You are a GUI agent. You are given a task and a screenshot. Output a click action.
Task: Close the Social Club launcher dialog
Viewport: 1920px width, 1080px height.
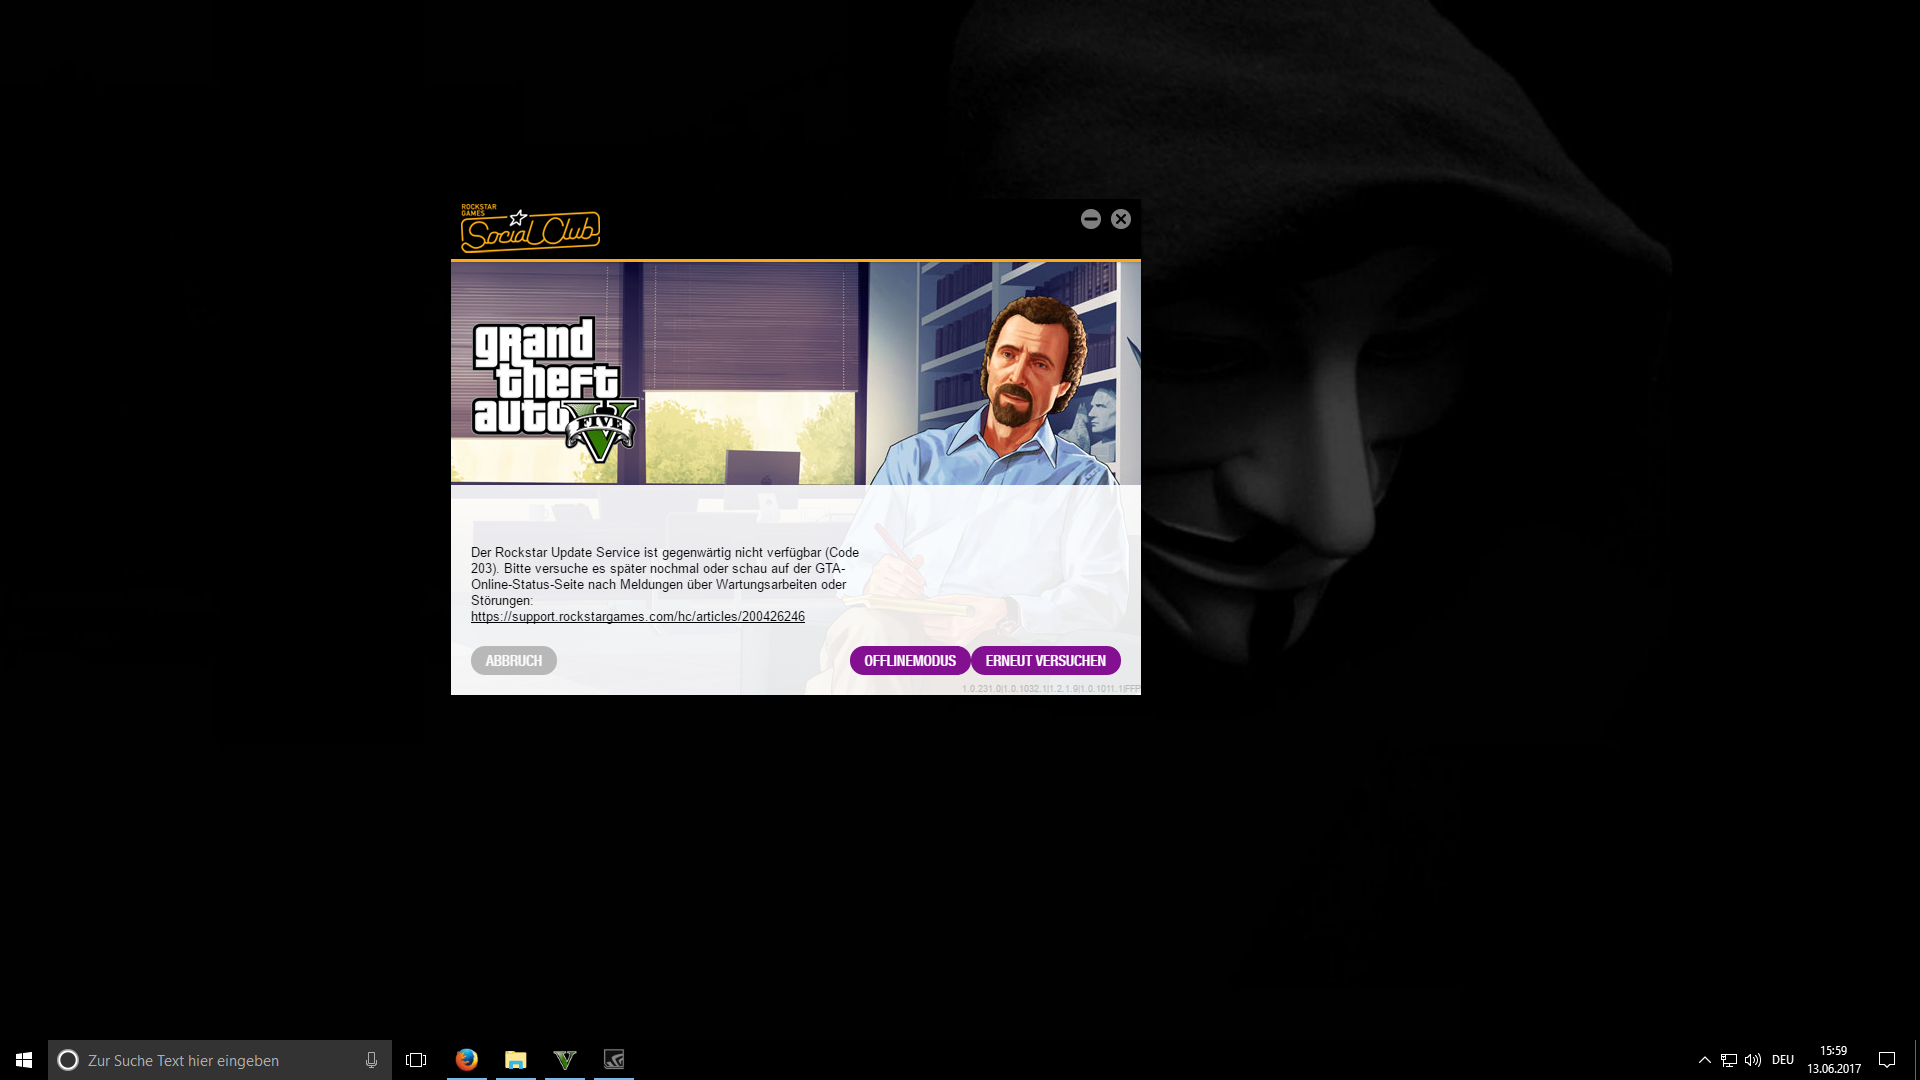(x=1121, y=219)
